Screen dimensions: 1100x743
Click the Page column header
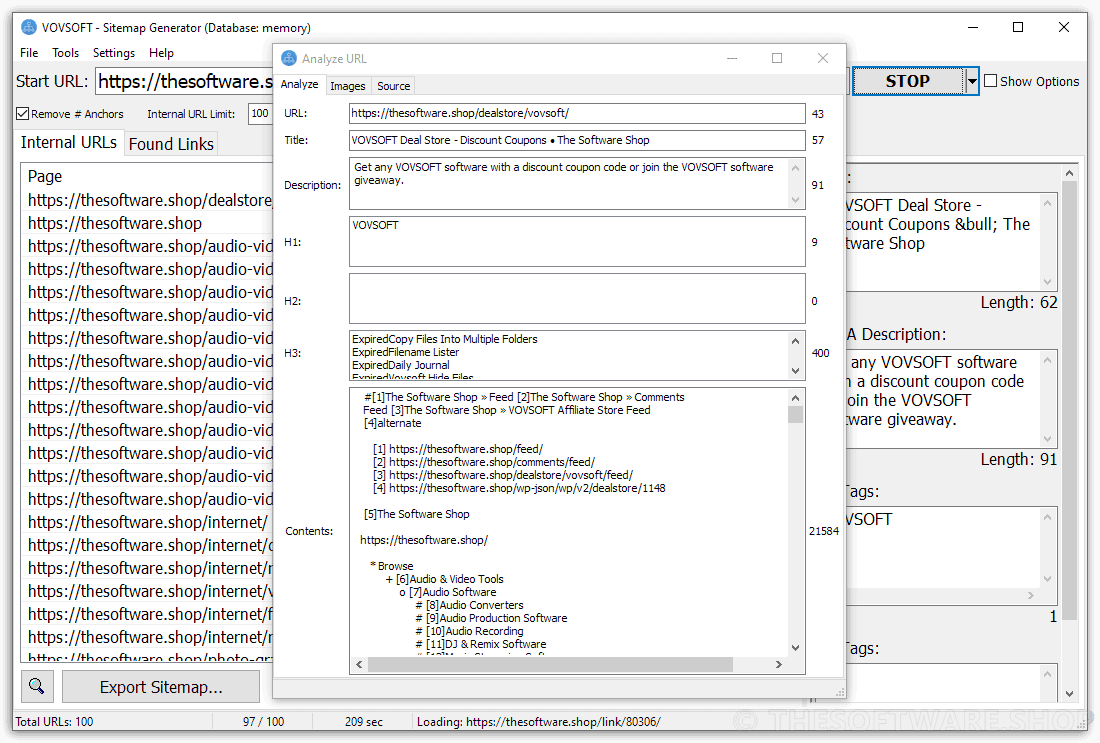point(45,176)
